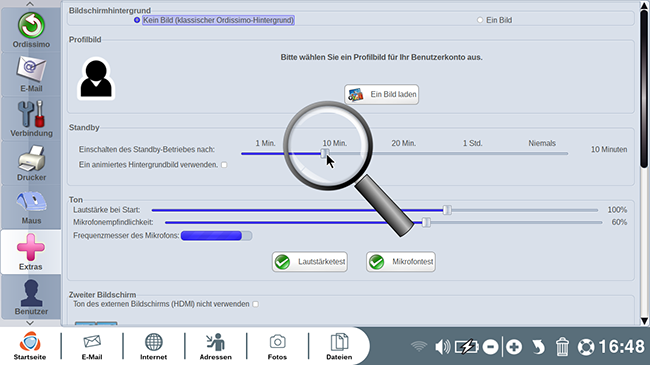The width and height of the screenshot is (650, 365).
Task: Click the zoom in plus icon
Action: [x=514, y=347]
